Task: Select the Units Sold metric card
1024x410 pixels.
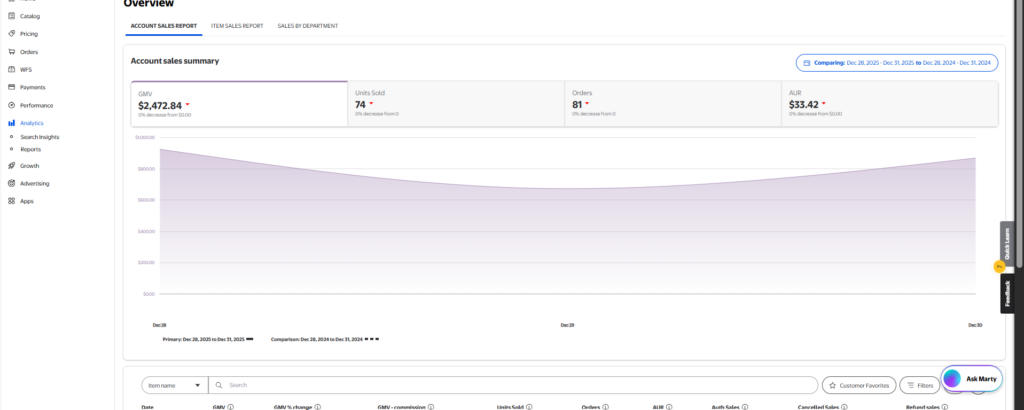Action: 456,104
